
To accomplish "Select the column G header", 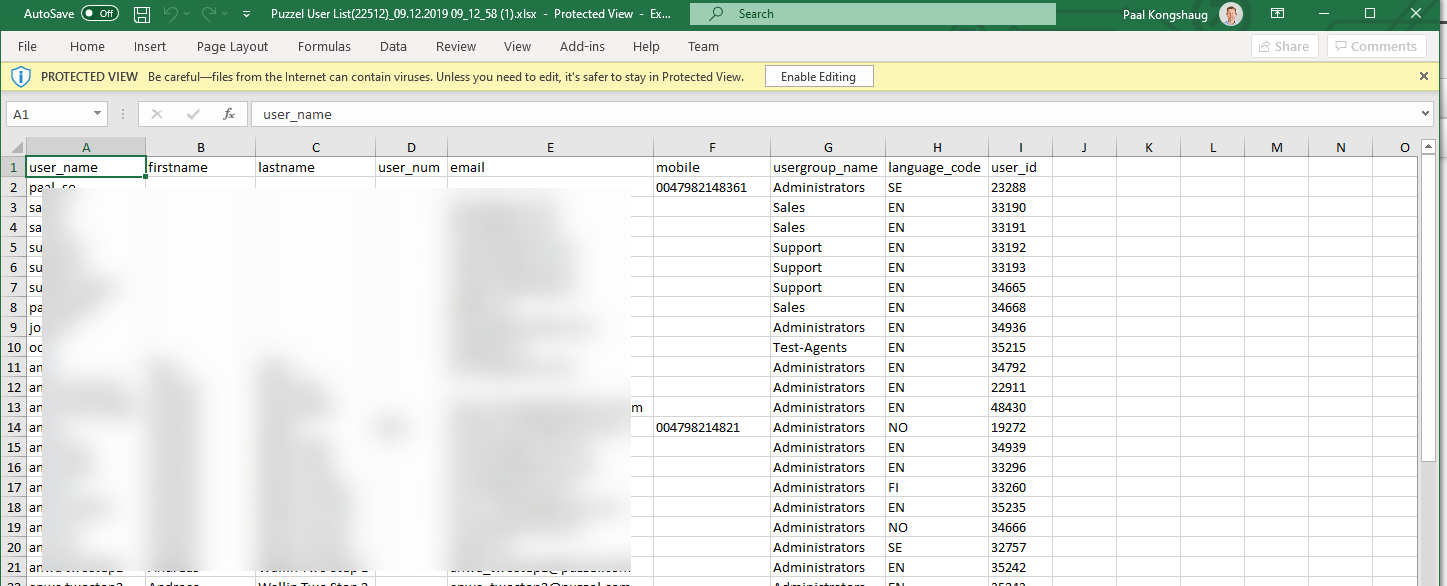I will (828, 147).
